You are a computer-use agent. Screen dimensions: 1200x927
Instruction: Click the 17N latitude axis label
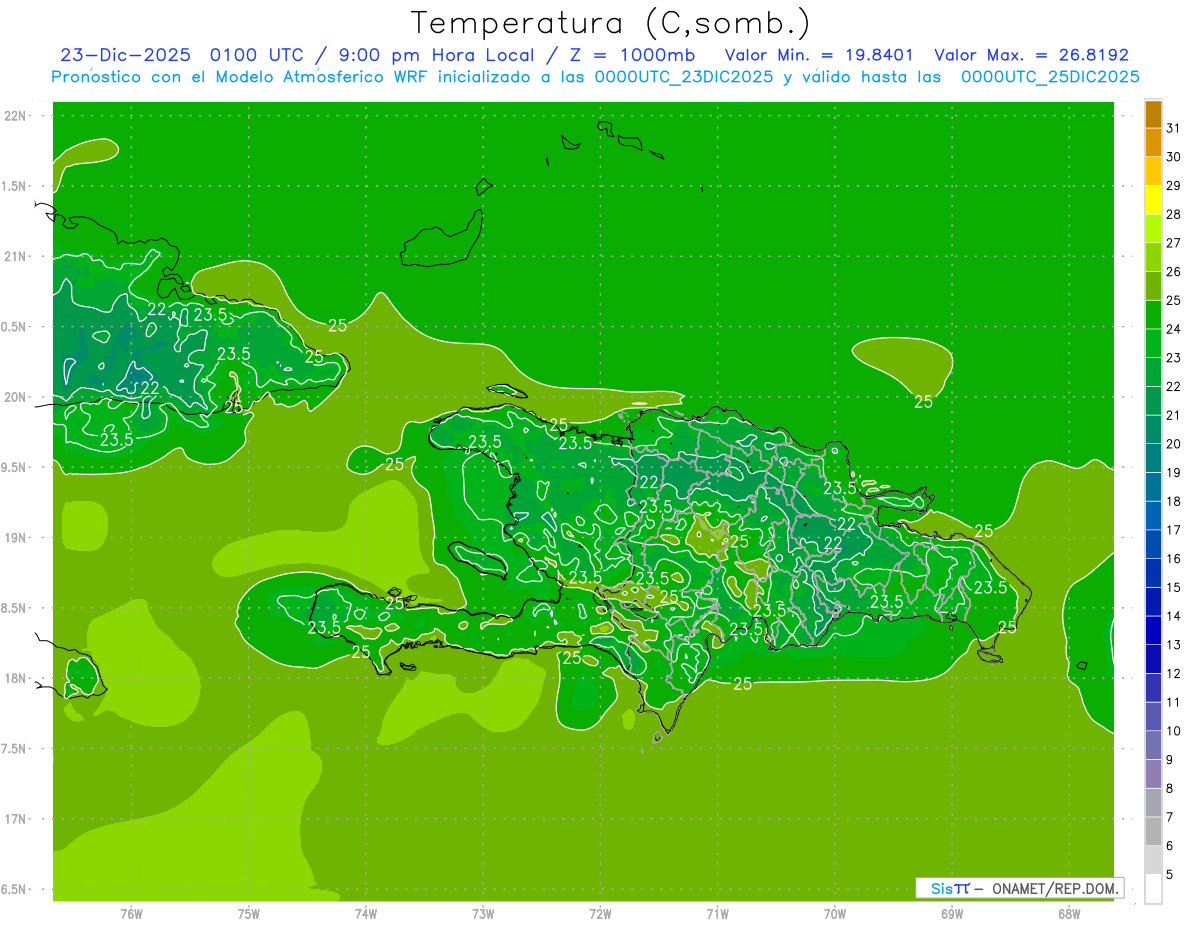pos(16,819)
